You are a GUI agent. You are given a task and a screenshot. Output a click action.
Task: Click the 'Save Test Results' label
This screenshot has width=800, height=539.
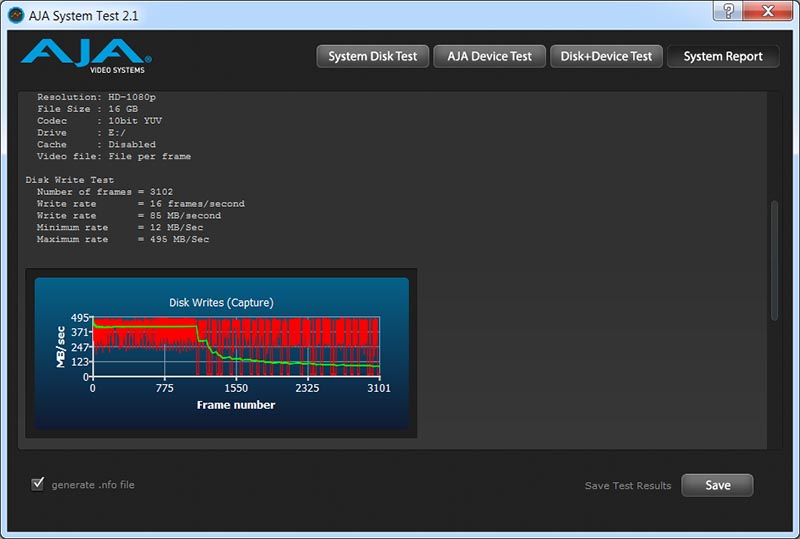point(628,486)
